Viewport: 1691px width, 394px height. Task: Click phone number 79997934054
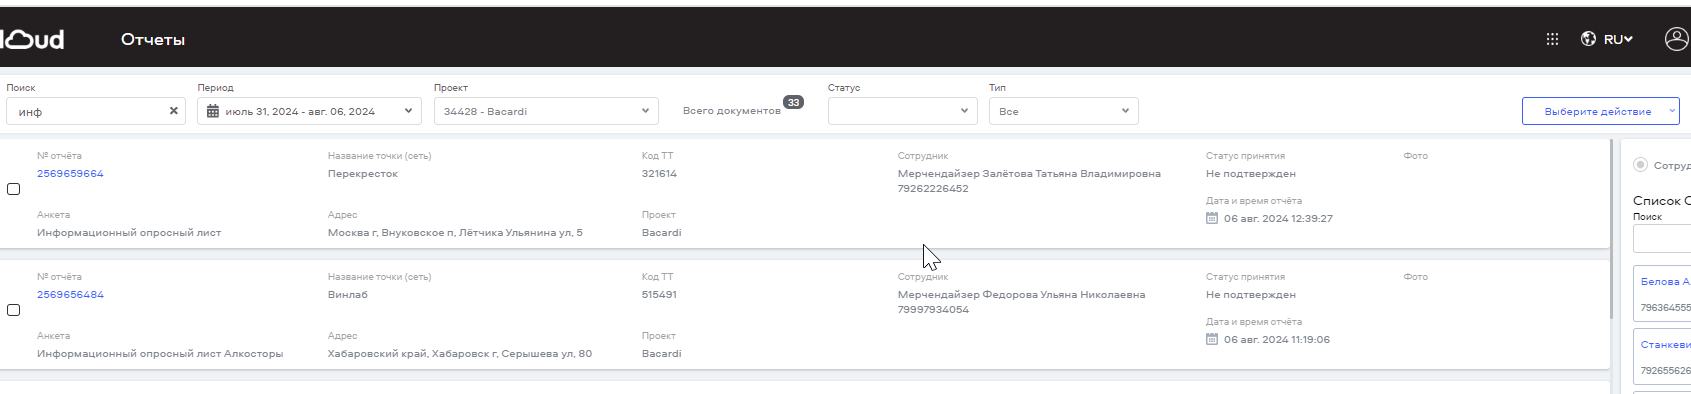tap(933, 309)
